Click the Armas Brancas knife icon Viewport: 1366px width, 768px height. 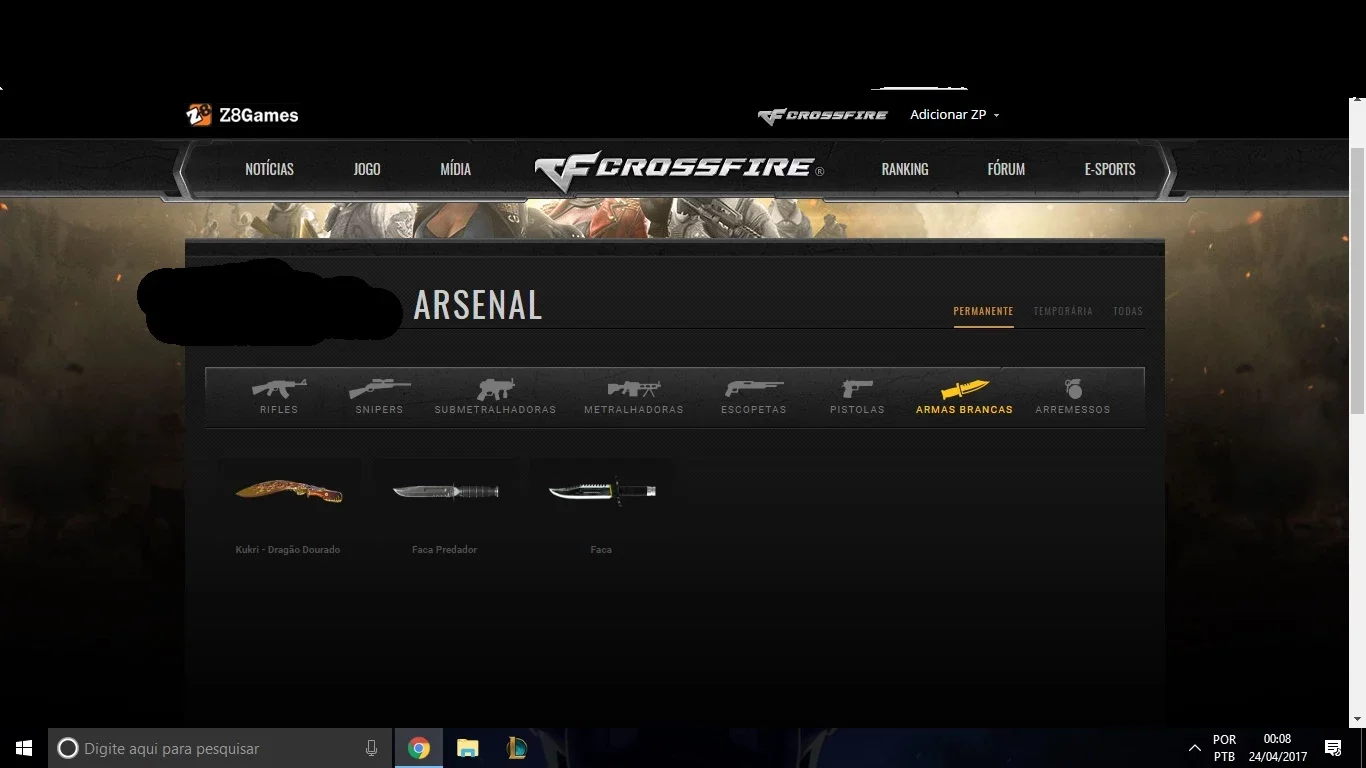coord(964,389)
